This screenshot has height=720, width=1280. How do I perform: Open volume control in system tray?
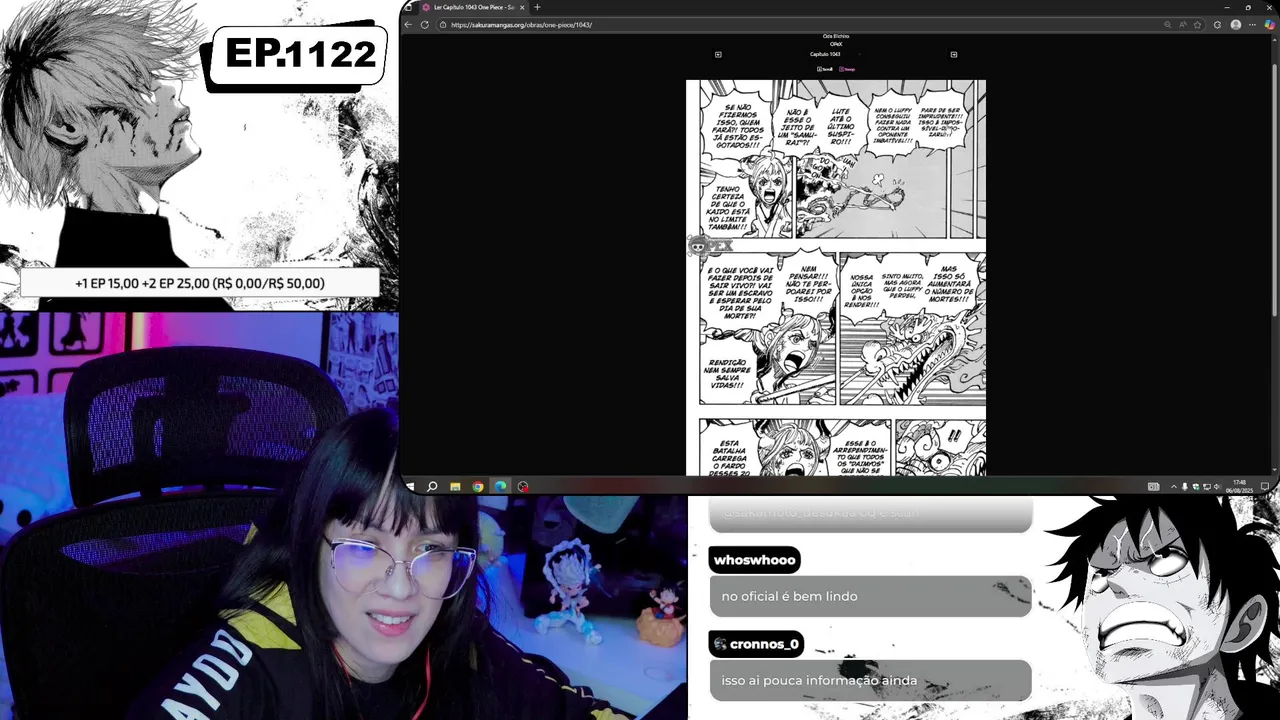1216,487
